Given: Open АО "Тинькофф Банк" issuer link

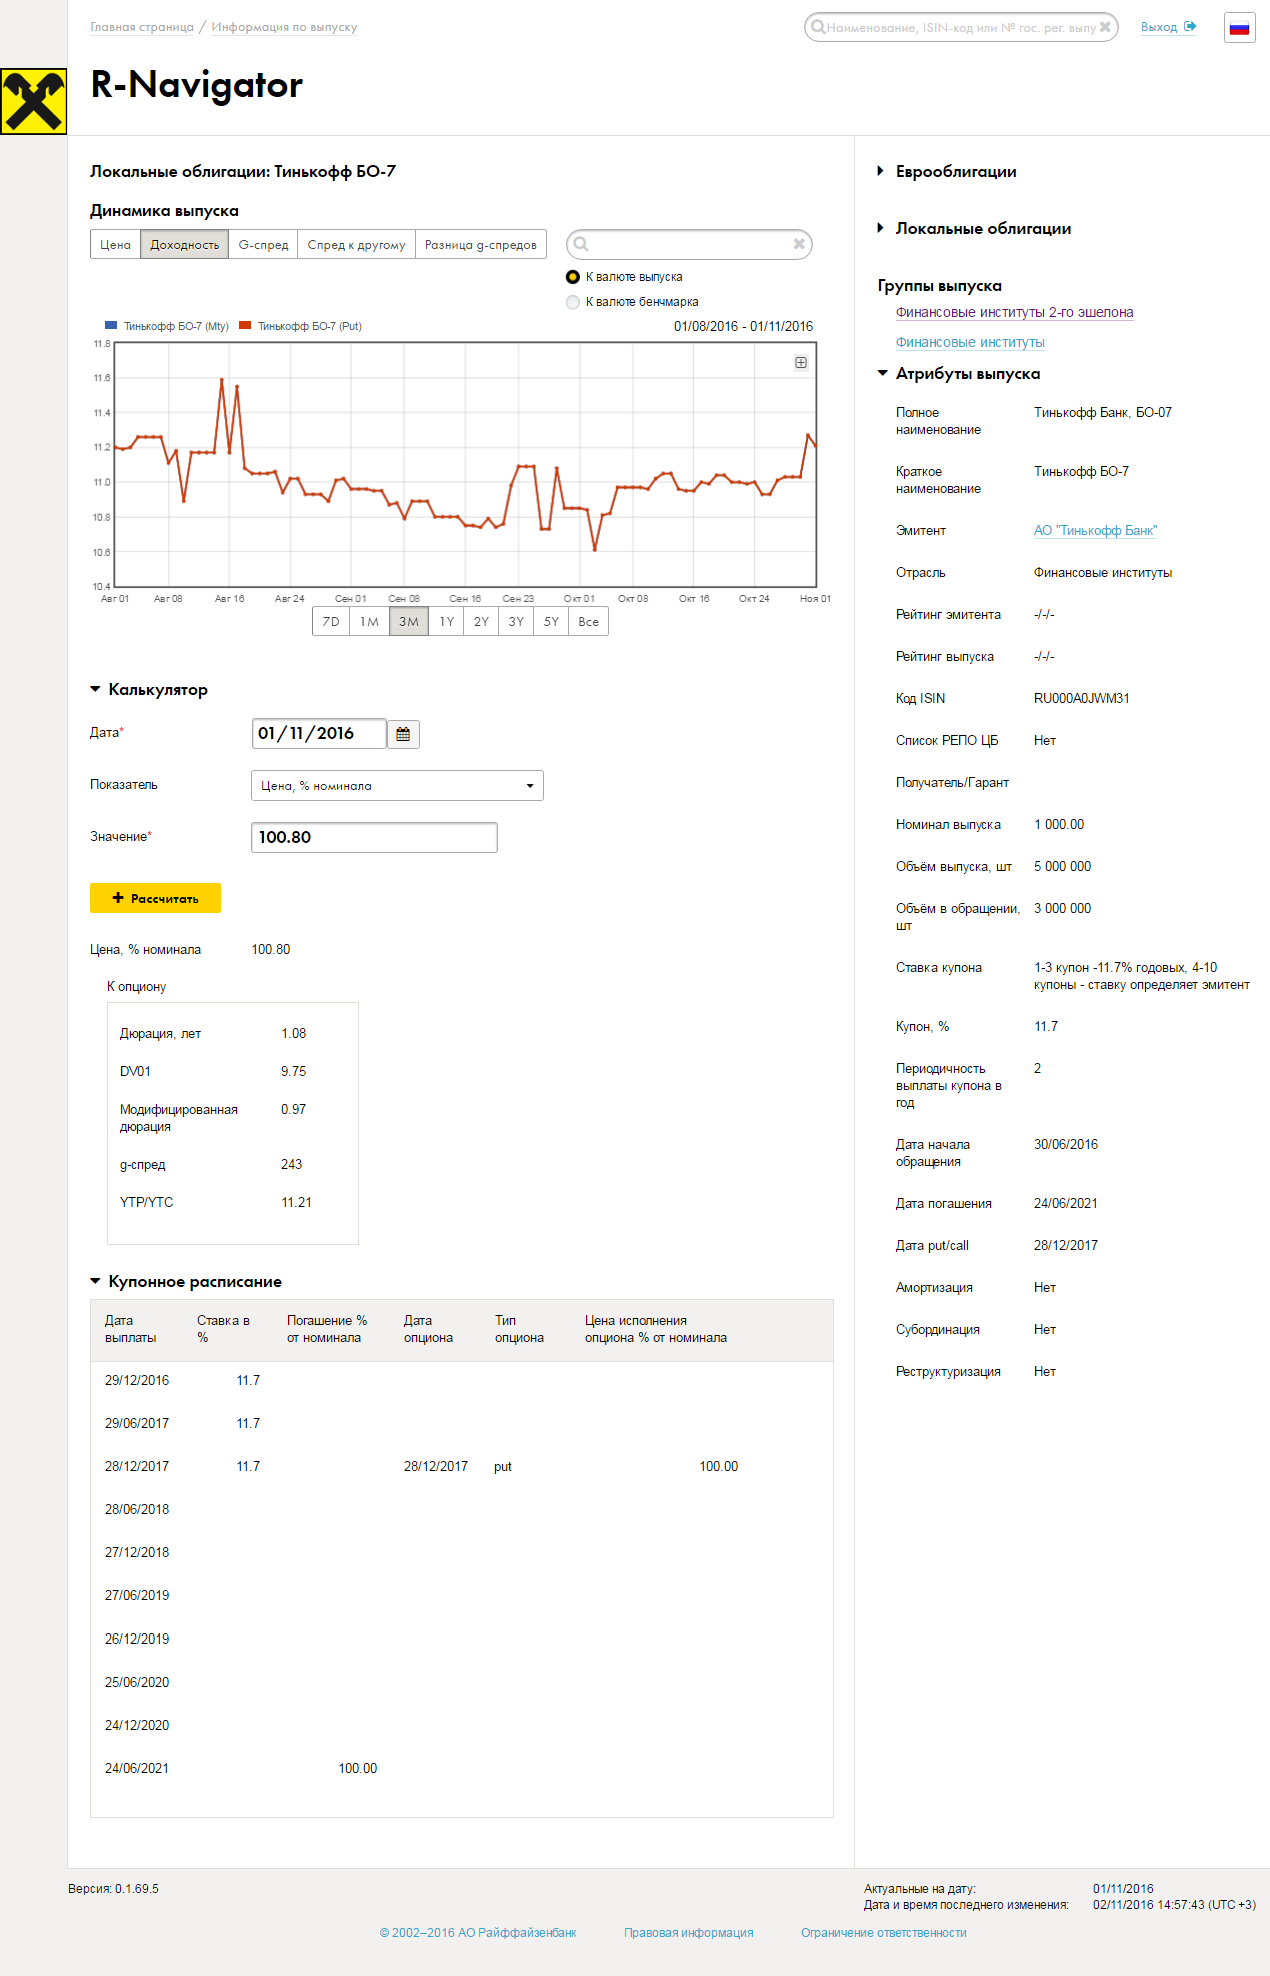Looking at the screenshot, I should [1095, 530].
